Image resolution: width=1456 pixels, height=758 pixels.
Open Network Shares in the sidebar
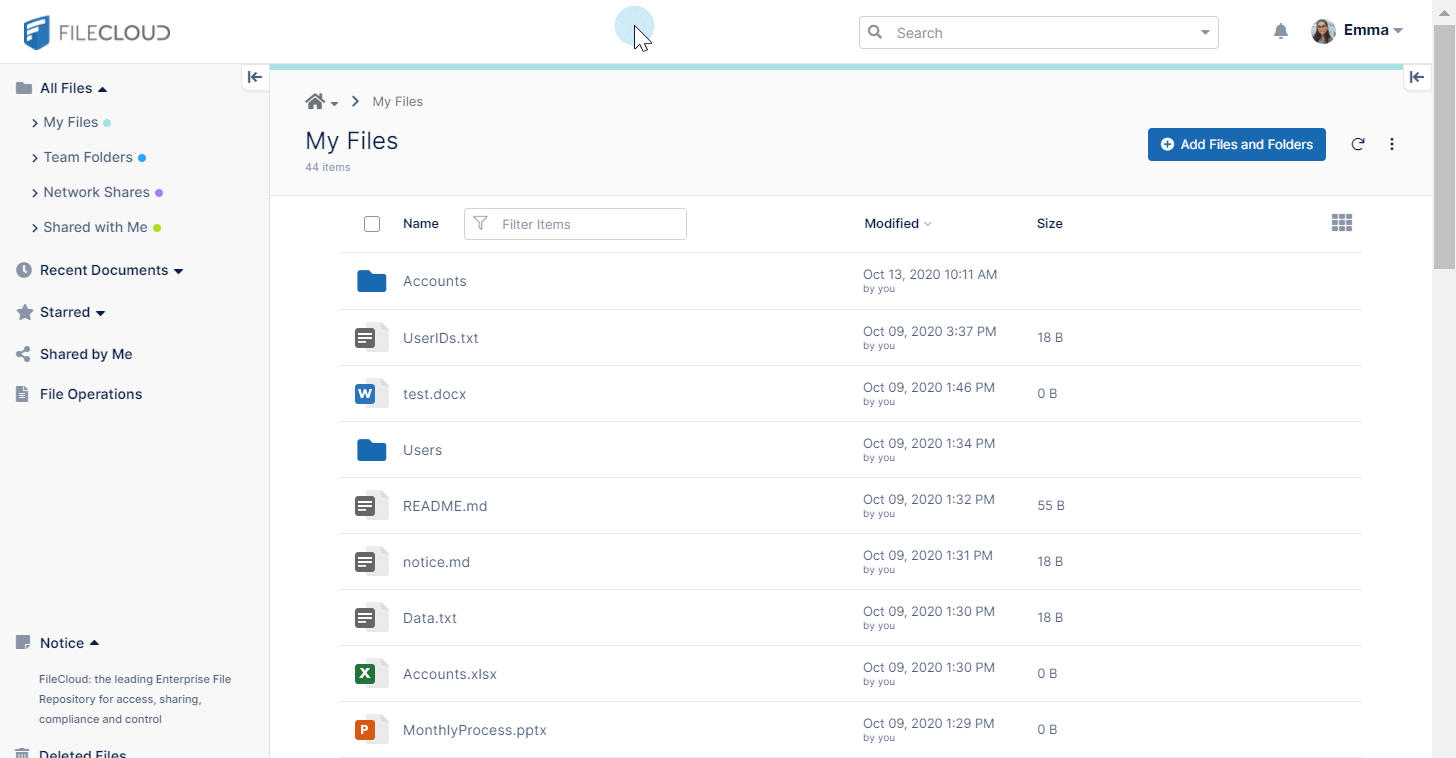(96, 192)
